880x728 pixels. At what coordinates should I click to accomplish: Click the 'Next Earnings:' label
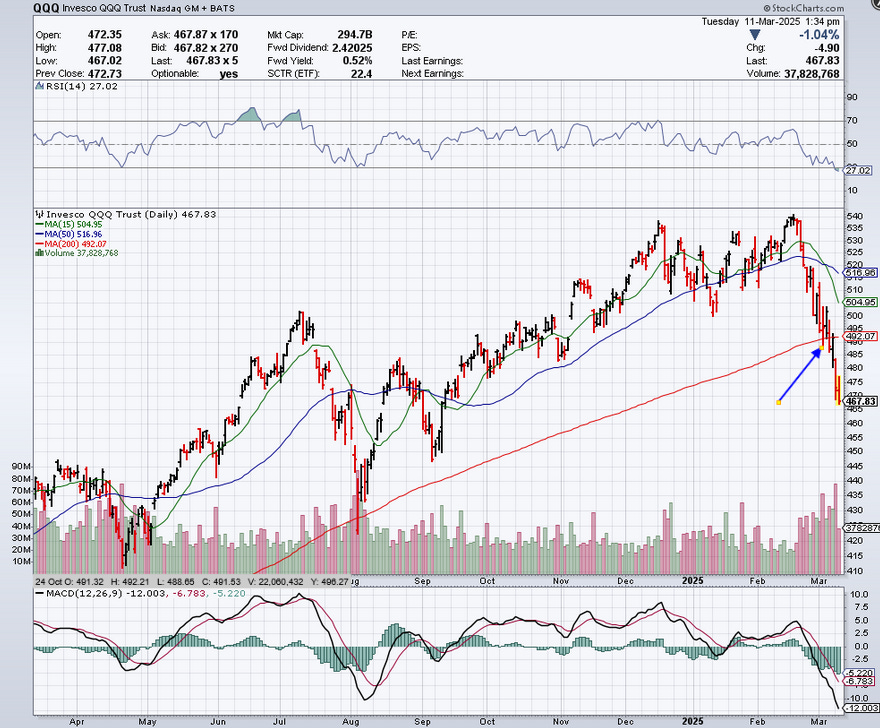click(x=432, y=74)
